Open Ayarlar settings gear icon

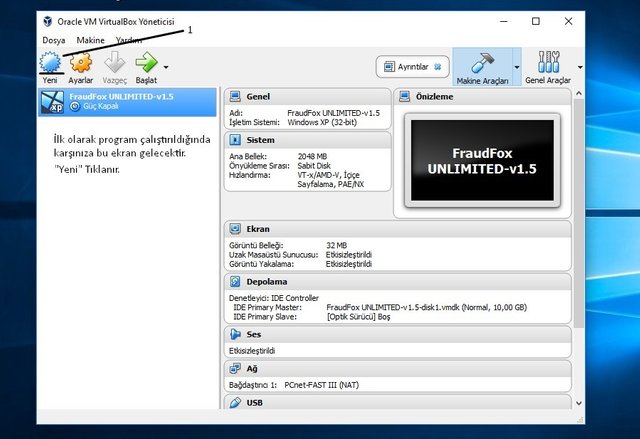pos(80,62)
